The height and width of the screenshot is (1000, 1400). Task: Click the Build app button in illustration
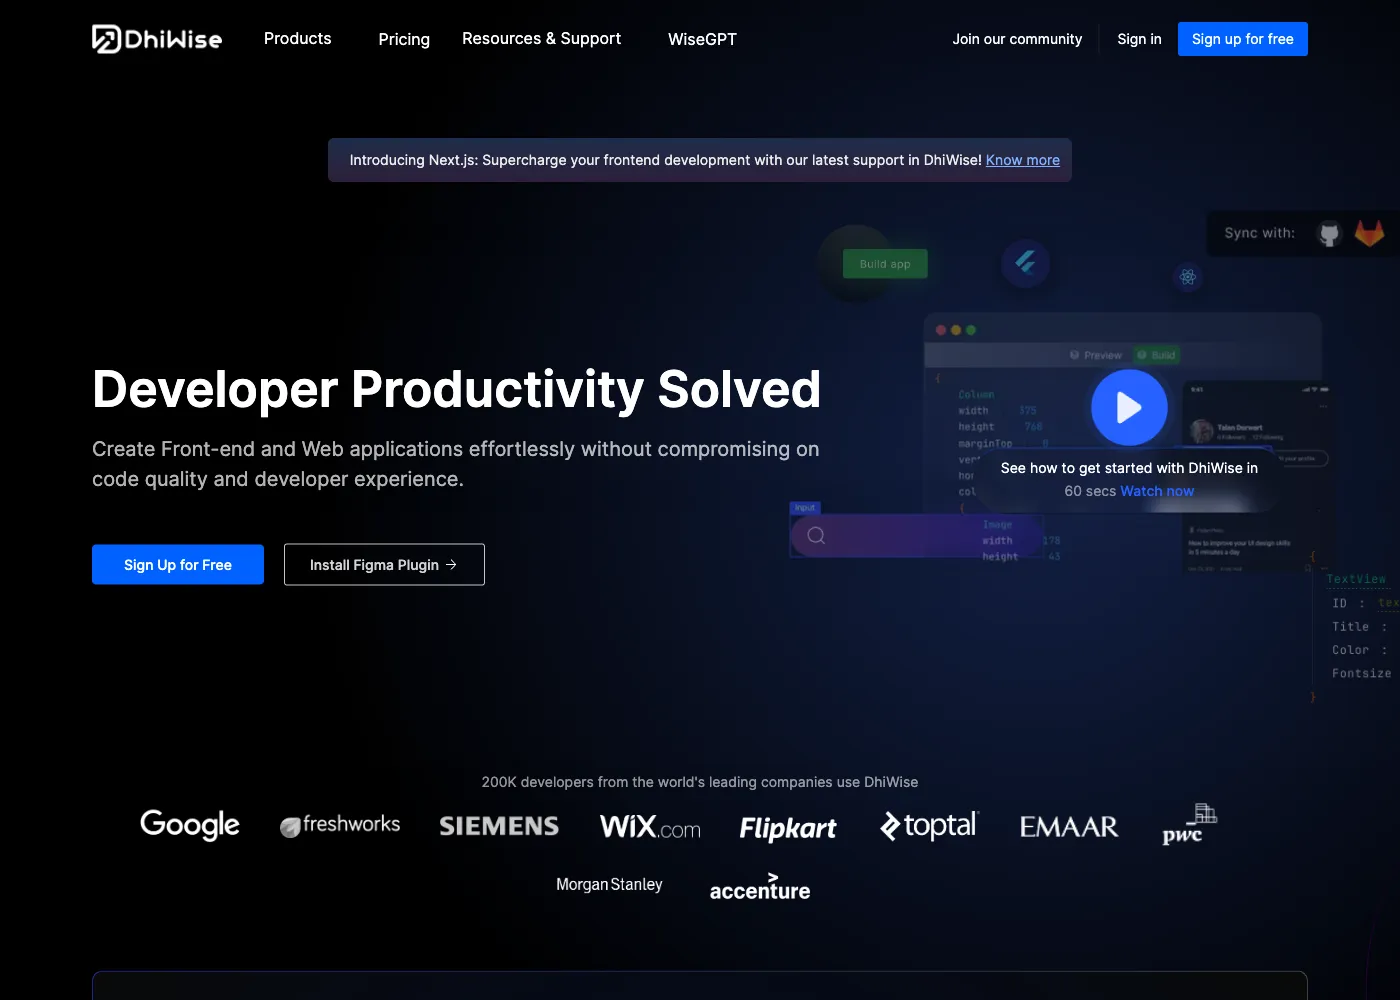885,264
